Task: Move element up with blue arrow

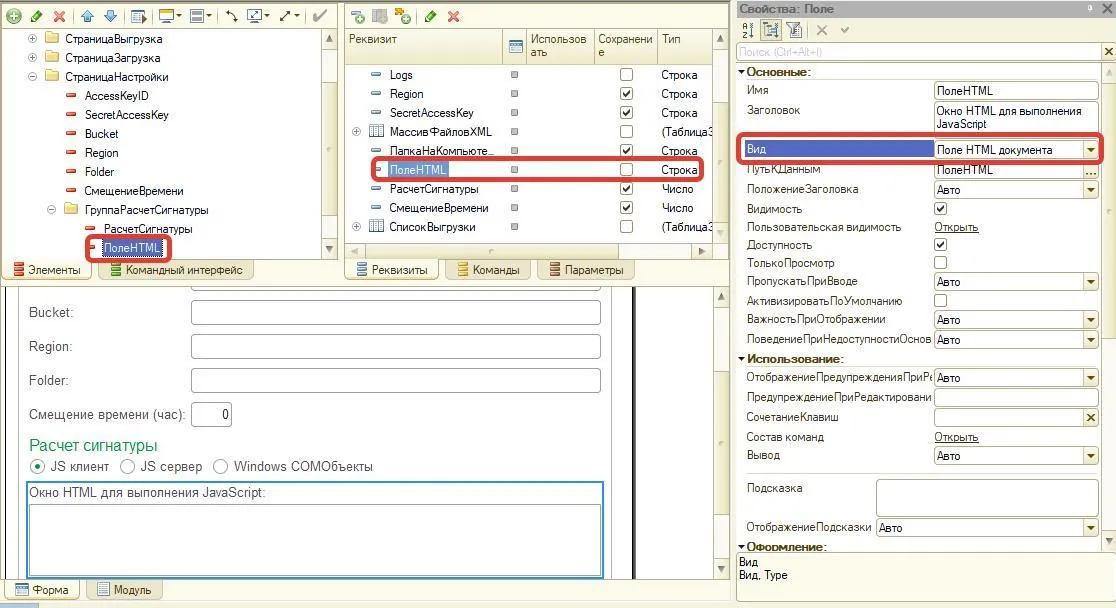Action: [x=88, y=16]
